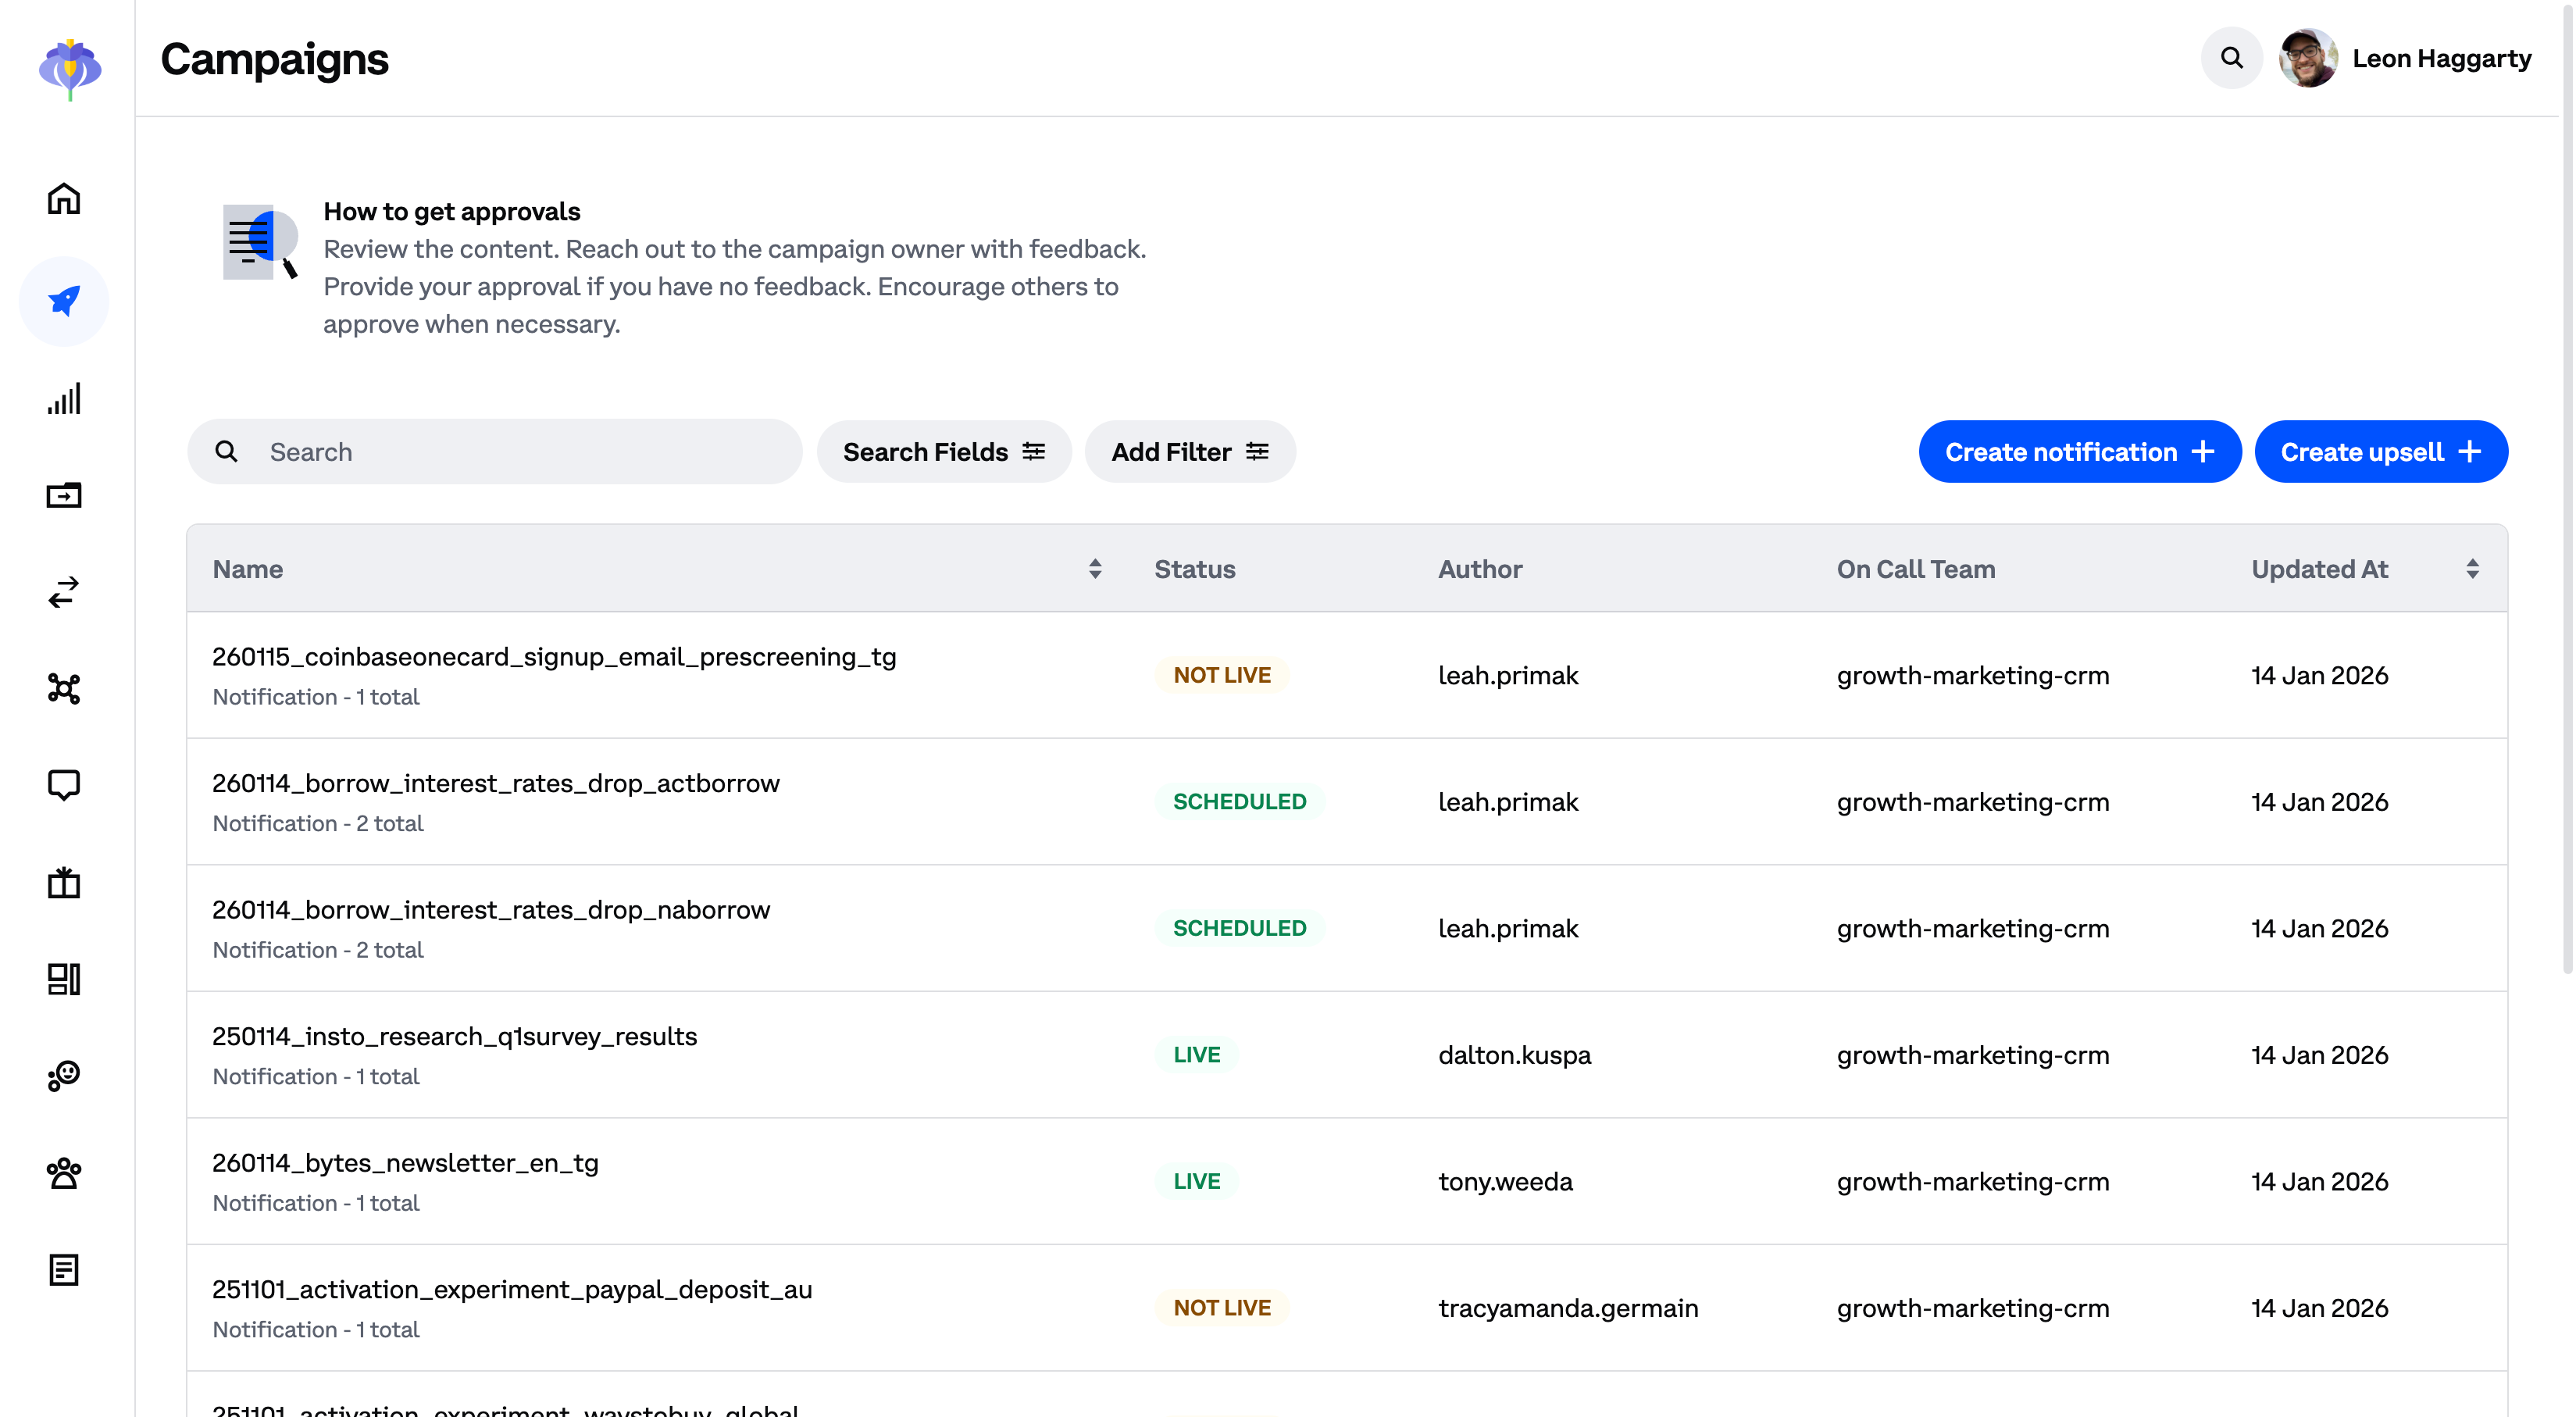The height and width of the screenshot is (1417, 2576).
Task: Open the swap arrows sidebar icon
Action: point(64,592)
